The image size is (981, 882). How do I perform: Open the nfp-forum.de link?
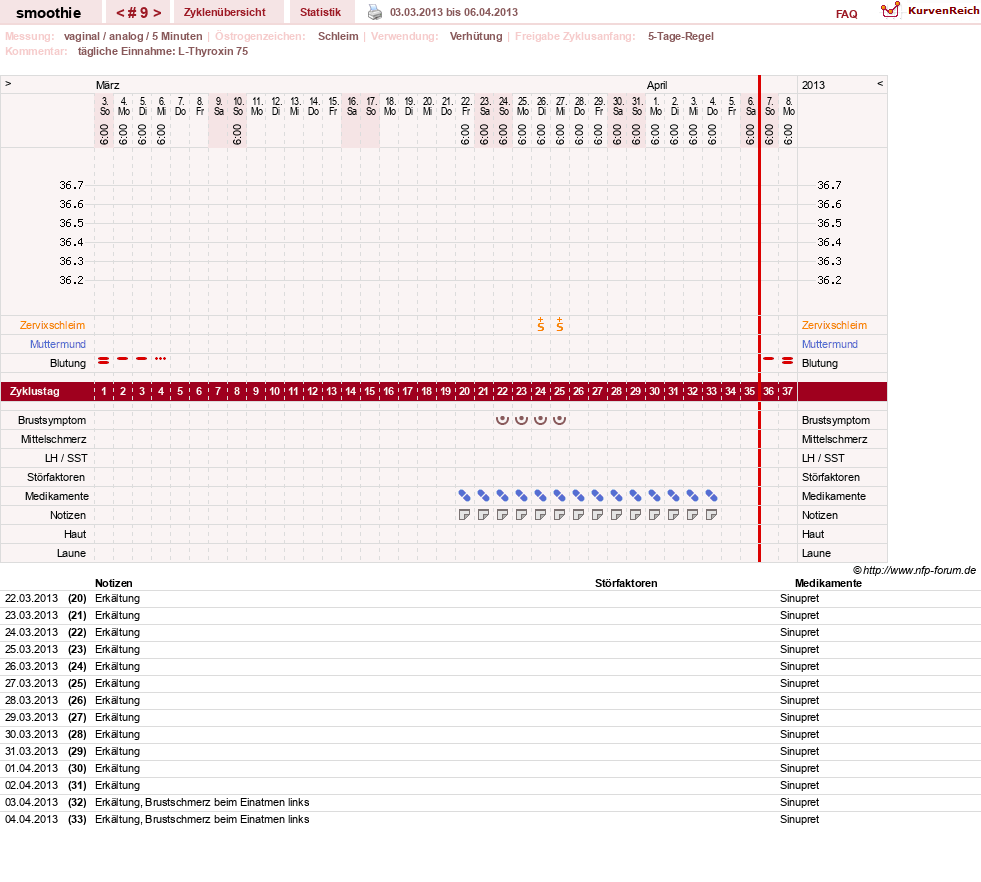point(919,570)
